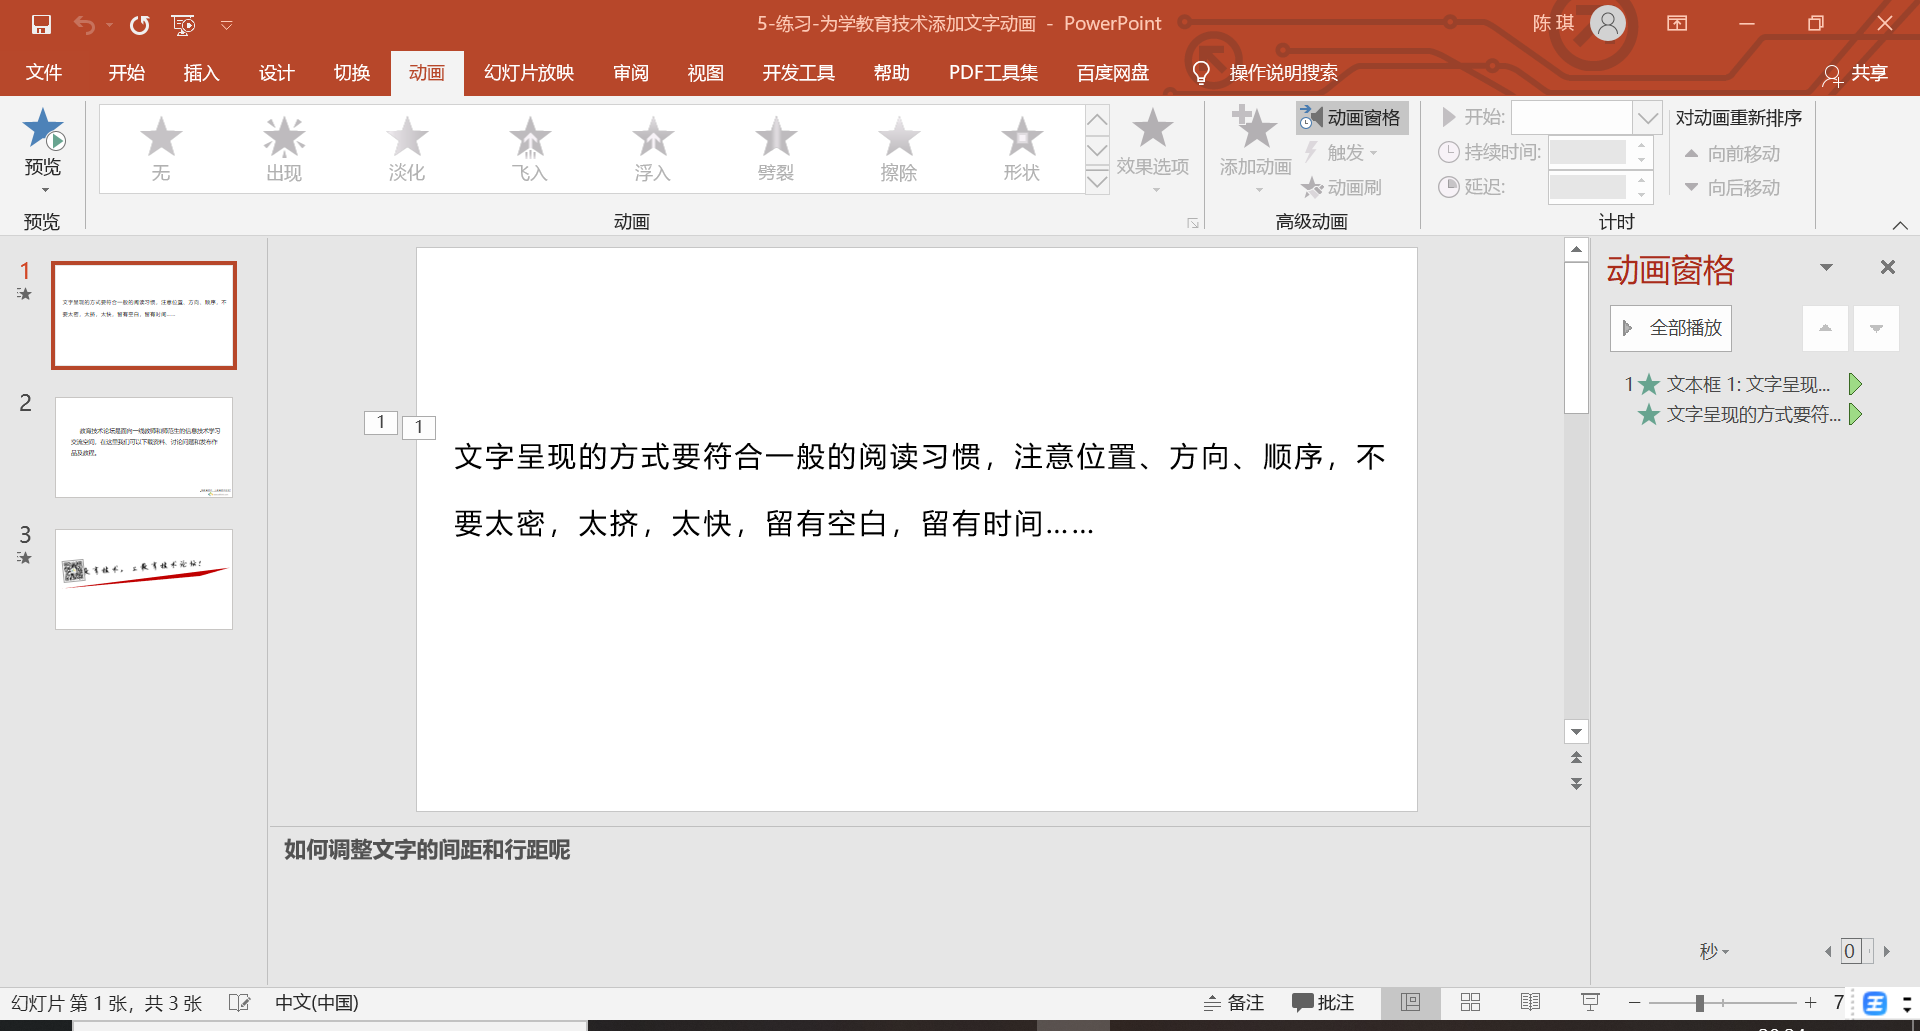Select the 淡化 animation effect
Image resolution: width=1920 pixels, height=1031 pixels.
tap(407, 149)
